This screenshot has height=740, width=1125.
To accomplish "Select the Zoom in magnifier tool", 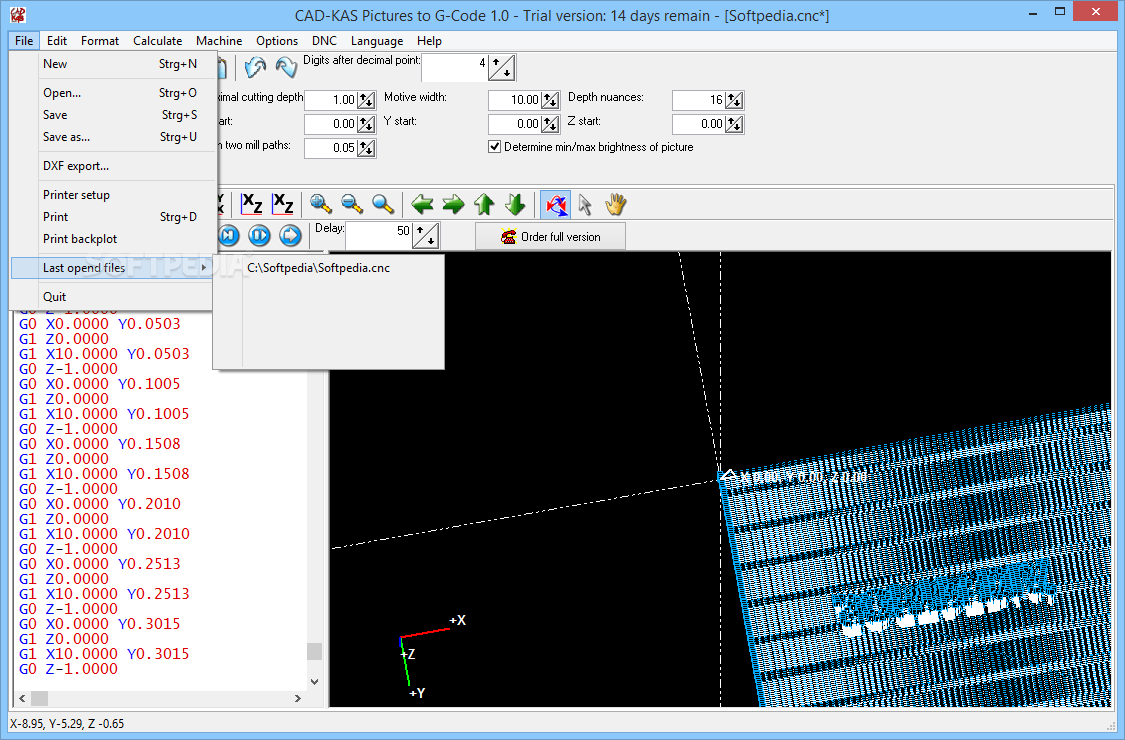I will pos(320,204).
